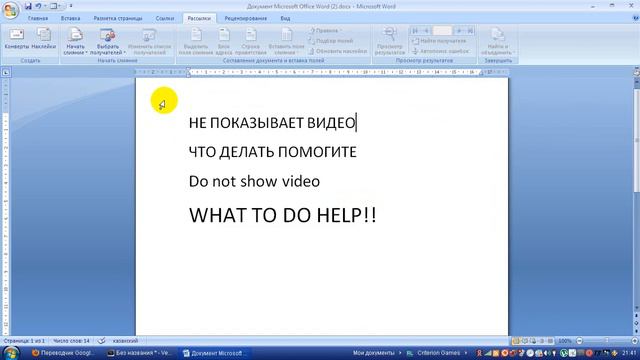Screen dimensions: 640x360
Task: Open Конверты (Envelopes) tool
Action: (16, 39)
